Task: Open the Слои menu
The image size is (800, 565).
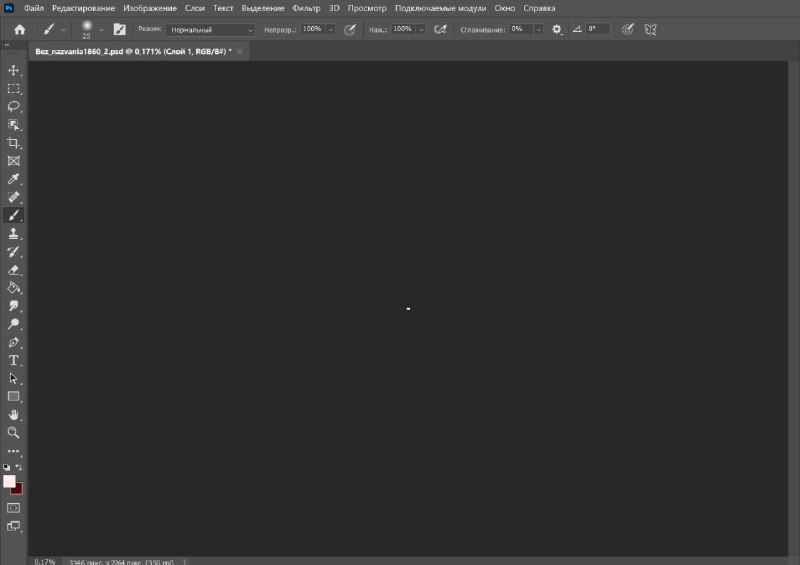Action: (x=194, y=8)
